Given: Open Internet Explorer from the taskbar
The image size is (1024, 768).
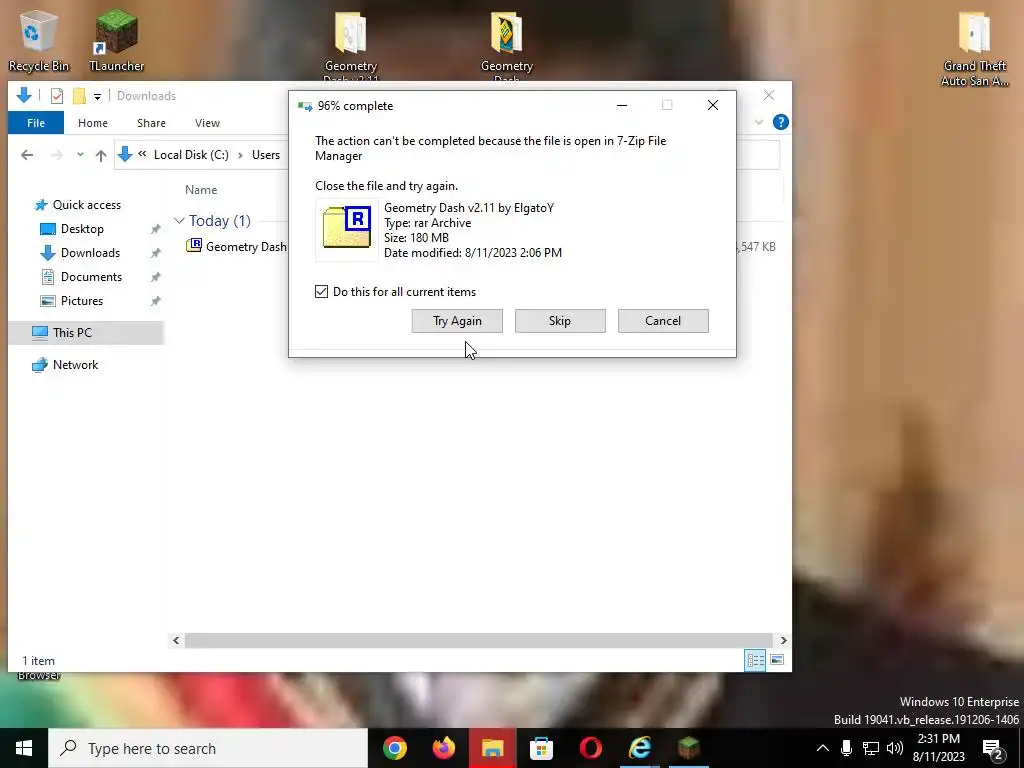Looking at the screenshot, I should (x=639, y=748).
